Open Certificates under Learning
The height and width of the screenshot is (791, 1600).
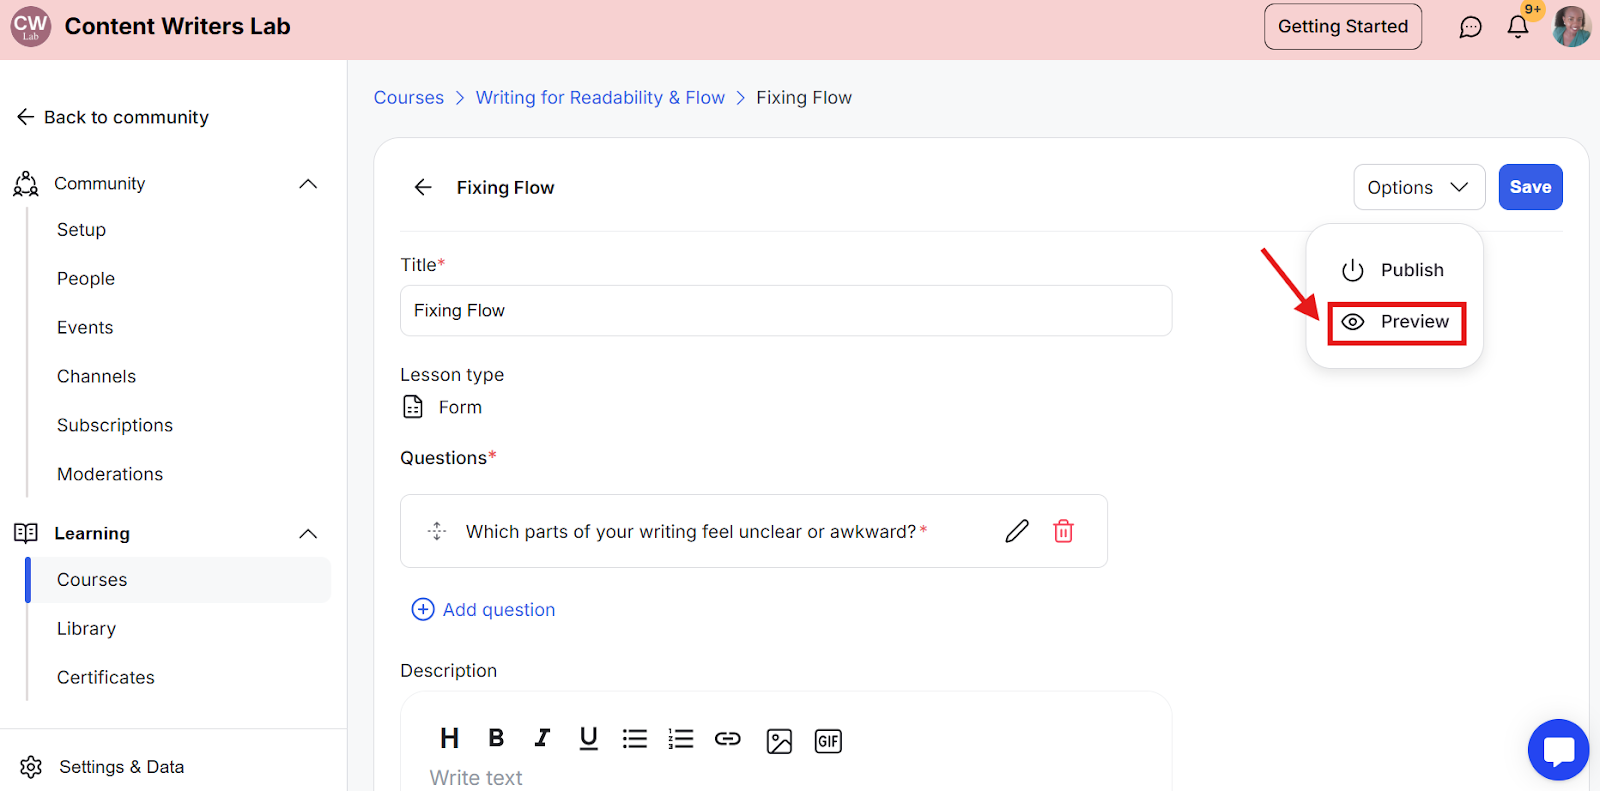(x=106, y=678)
